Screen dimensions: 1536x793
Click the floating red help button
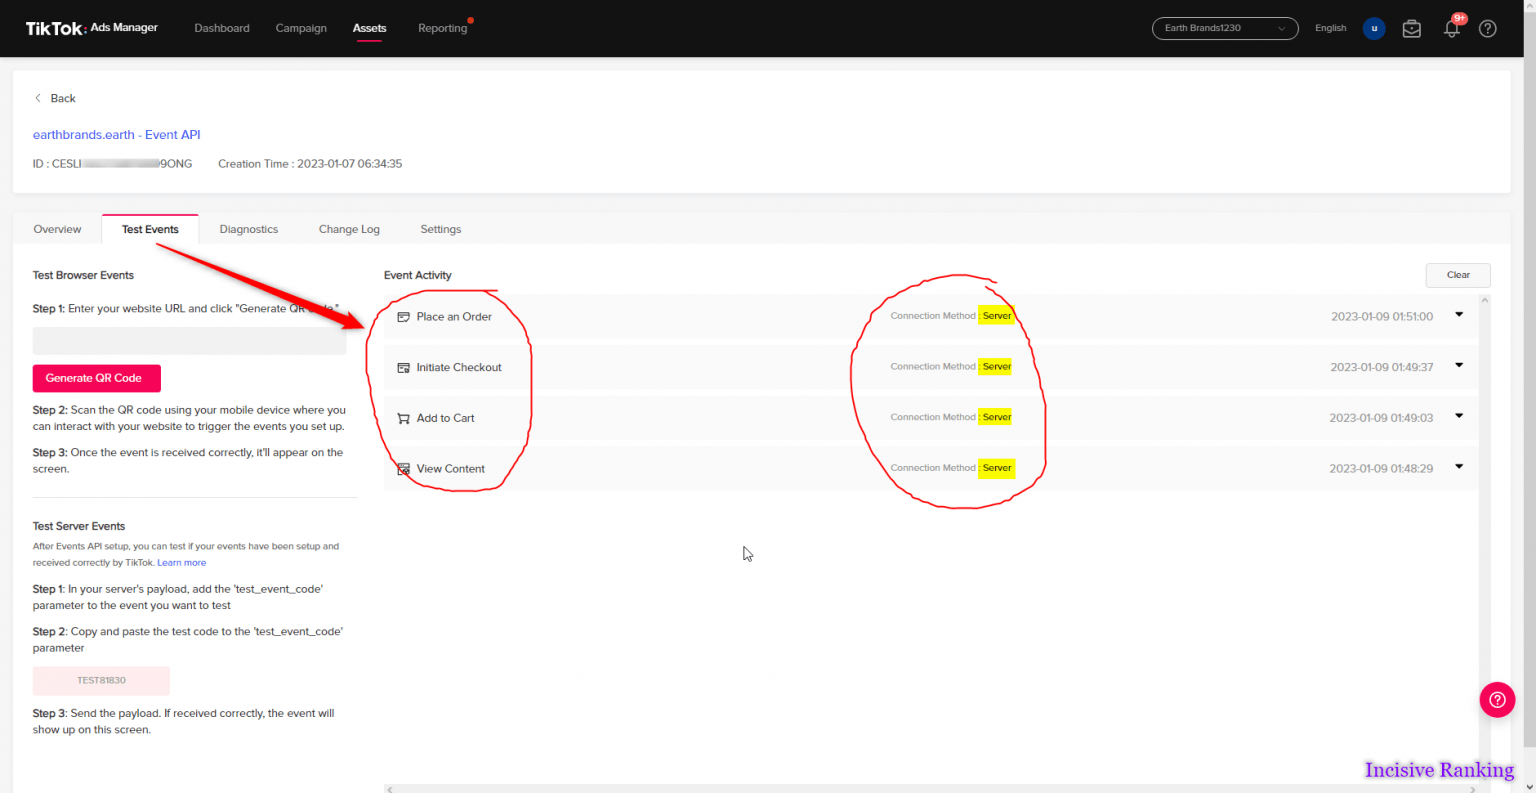tap(1497, 699)
